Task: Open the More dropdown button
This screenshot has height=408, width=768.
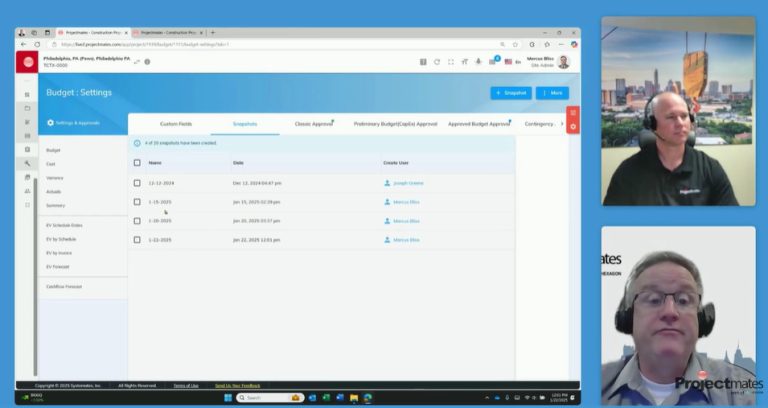Action: click(552, 93)
